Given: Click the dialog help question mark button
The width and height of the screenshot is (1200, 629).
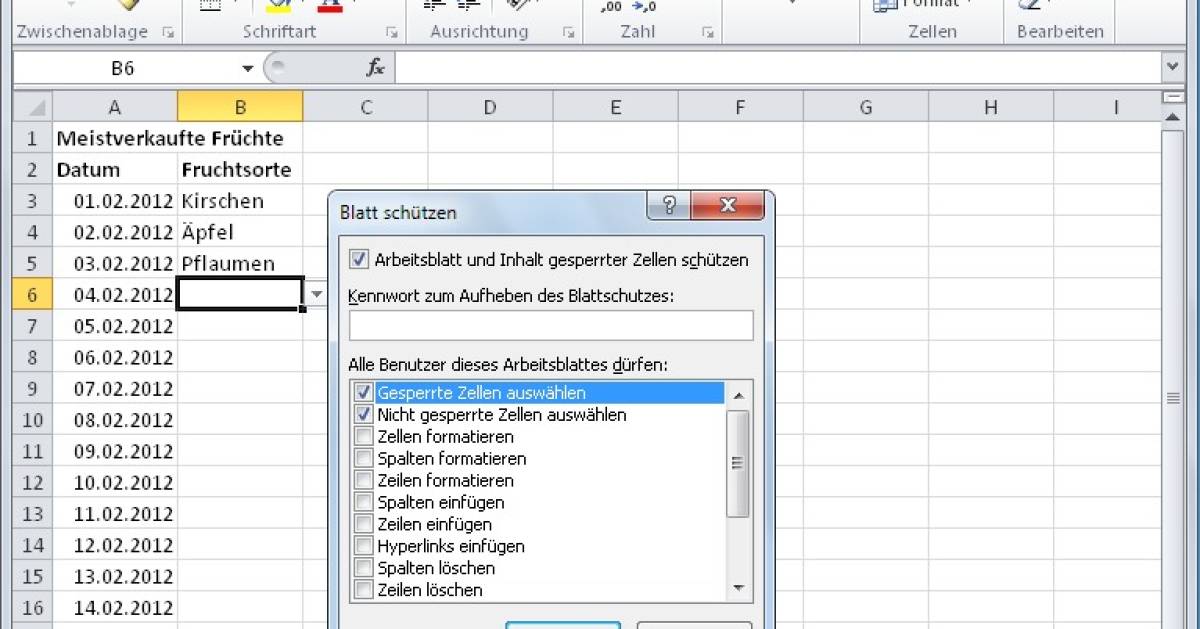Looking at the screenshot, I should click(667, 205).
